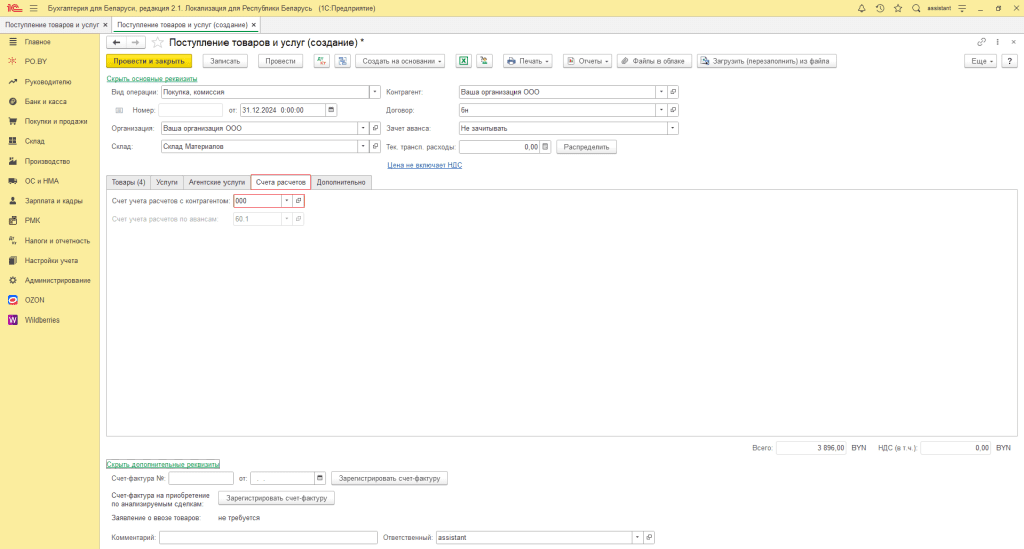1024x549 pixels.
Task: Click the Цена не включает НДС link
Action: coord(425,164)
